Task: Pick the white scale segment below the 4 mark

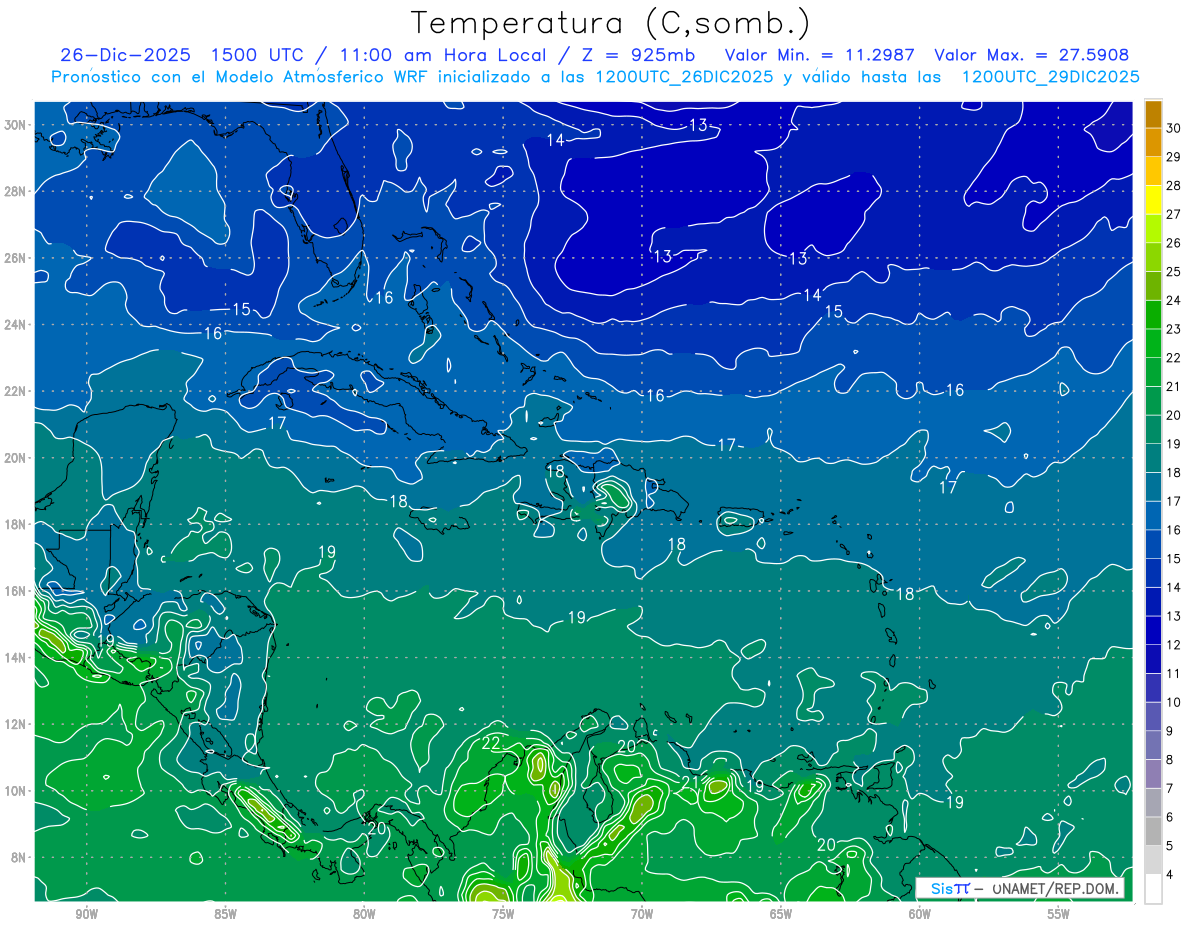Action: [x=1154, y=889]
